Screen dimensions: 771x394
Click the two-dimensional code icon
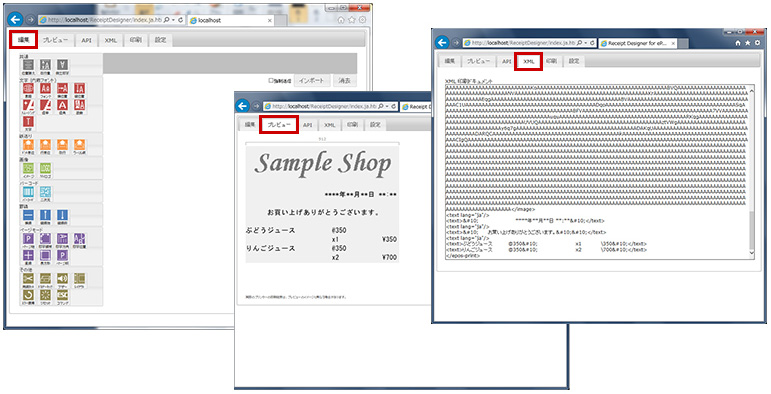[45, 192]
